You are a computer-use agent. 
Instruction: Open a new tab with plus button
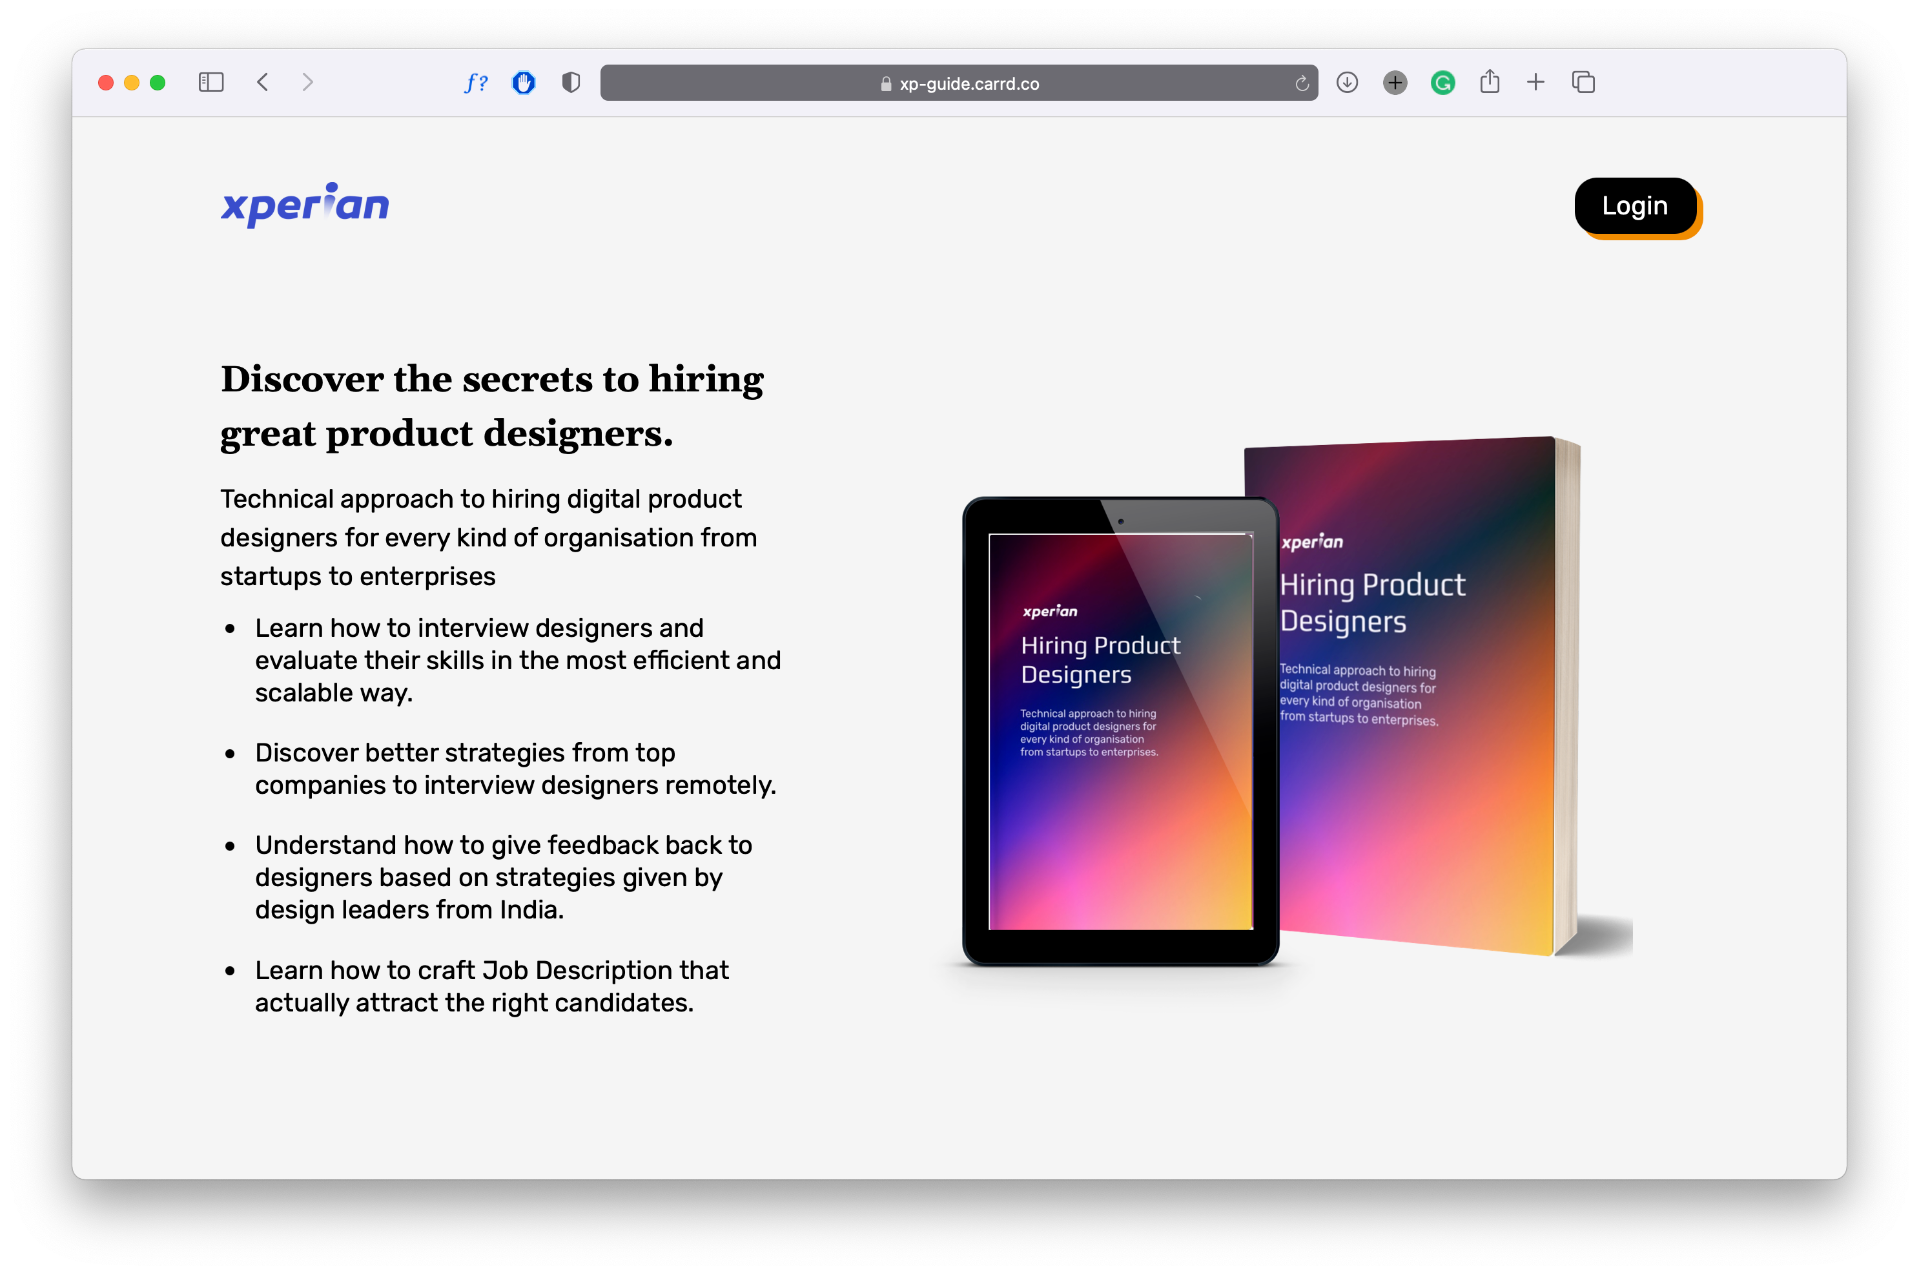(1536, 82)
